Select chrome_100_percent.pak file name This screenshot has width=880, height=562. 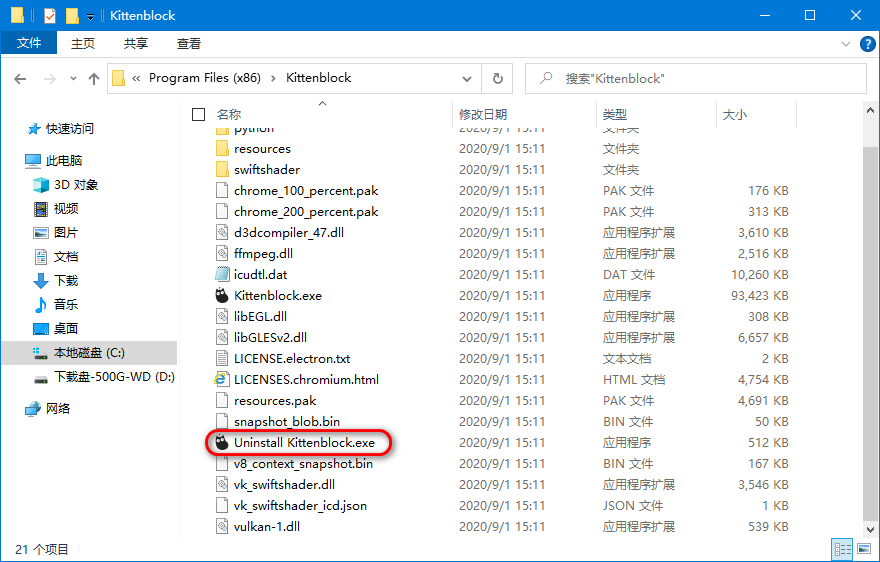click(x=306, y=191)
